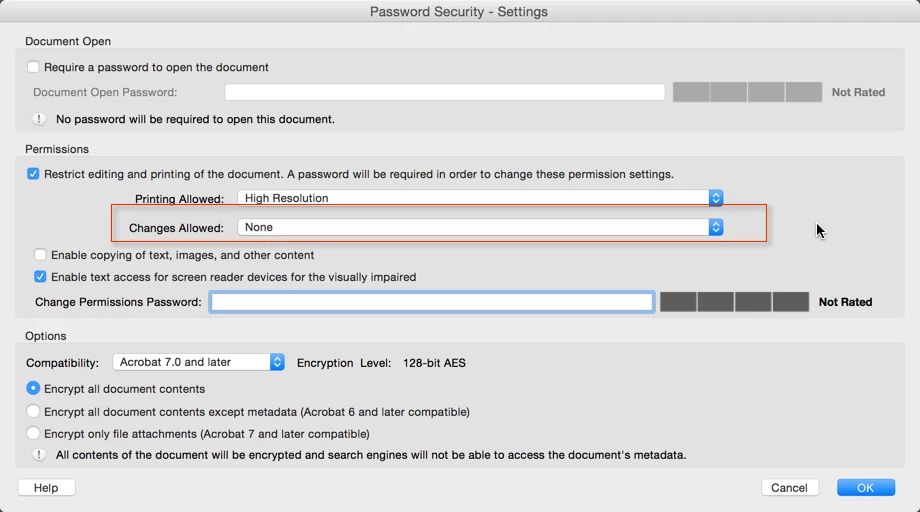Viewport: 920px width, 512px height.
Task: Enable Require a password to open document
Action: pos(33,67)
